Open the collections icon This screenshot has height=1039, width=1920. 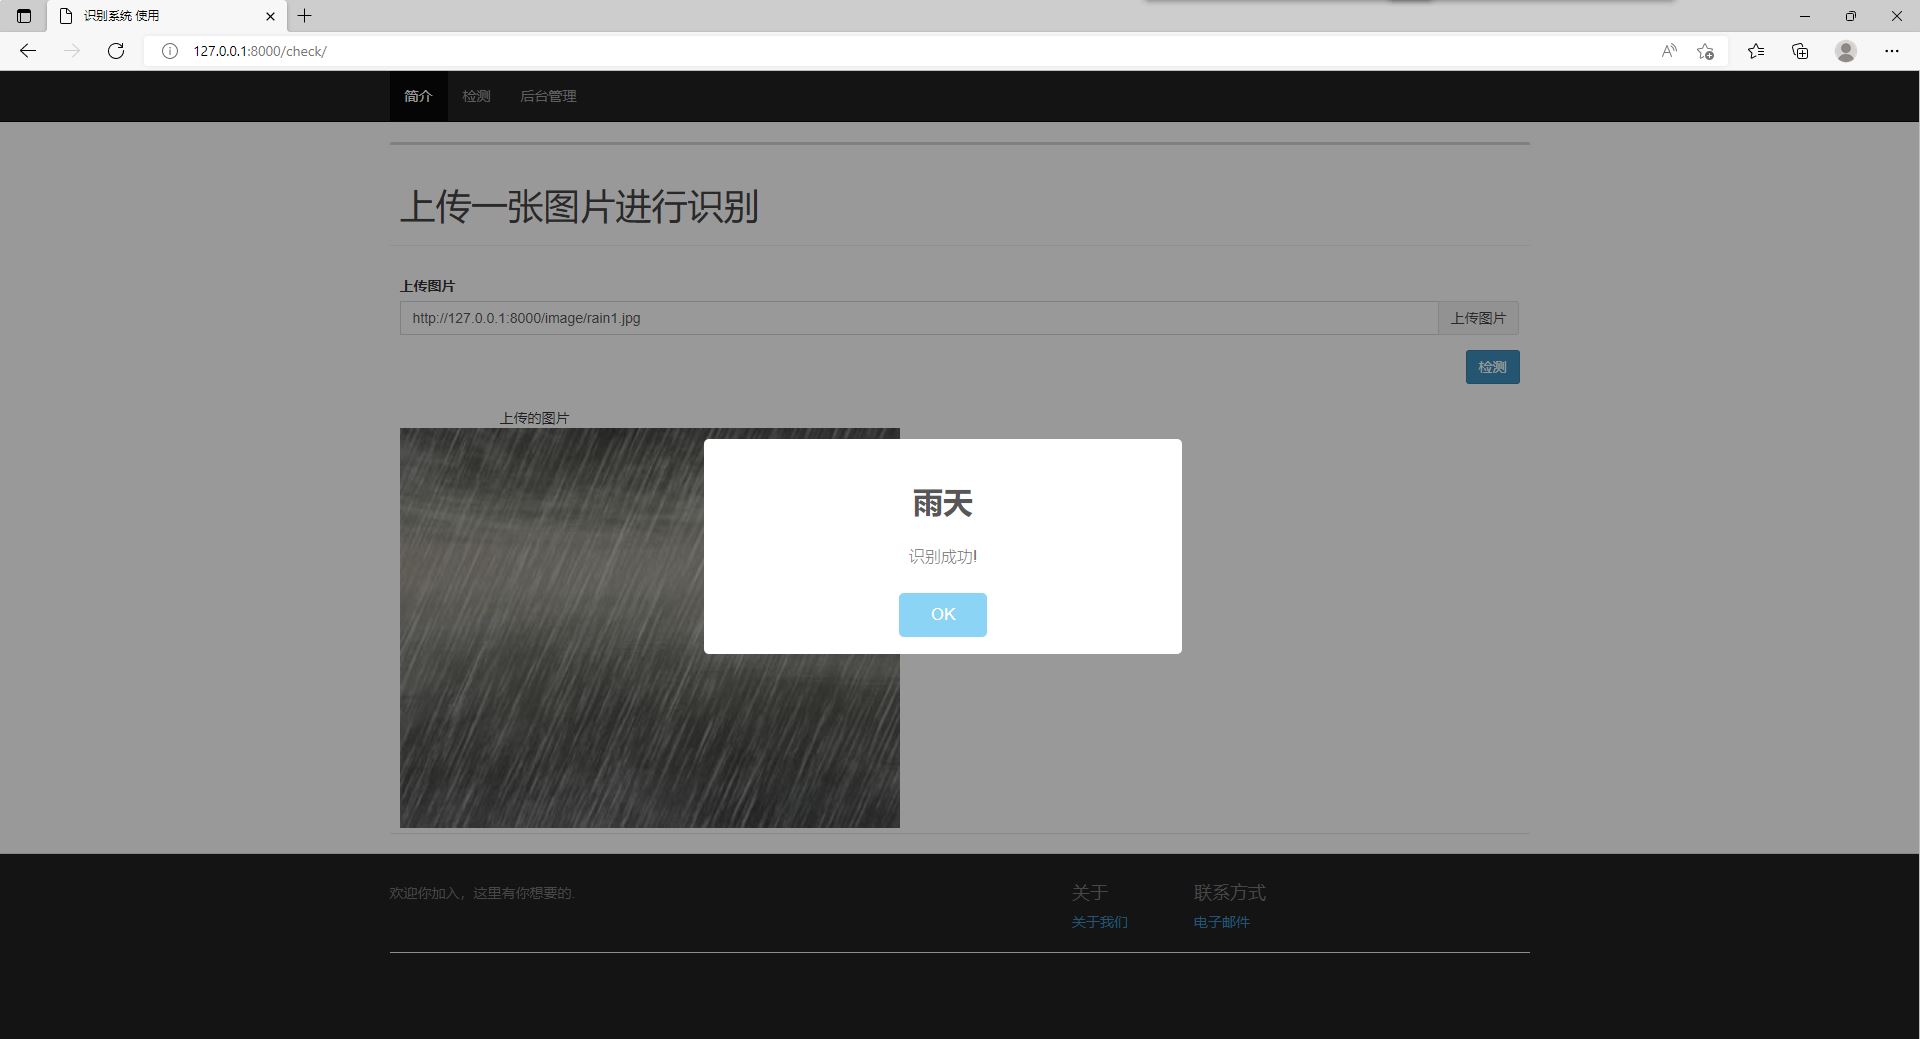(1800, 51)
